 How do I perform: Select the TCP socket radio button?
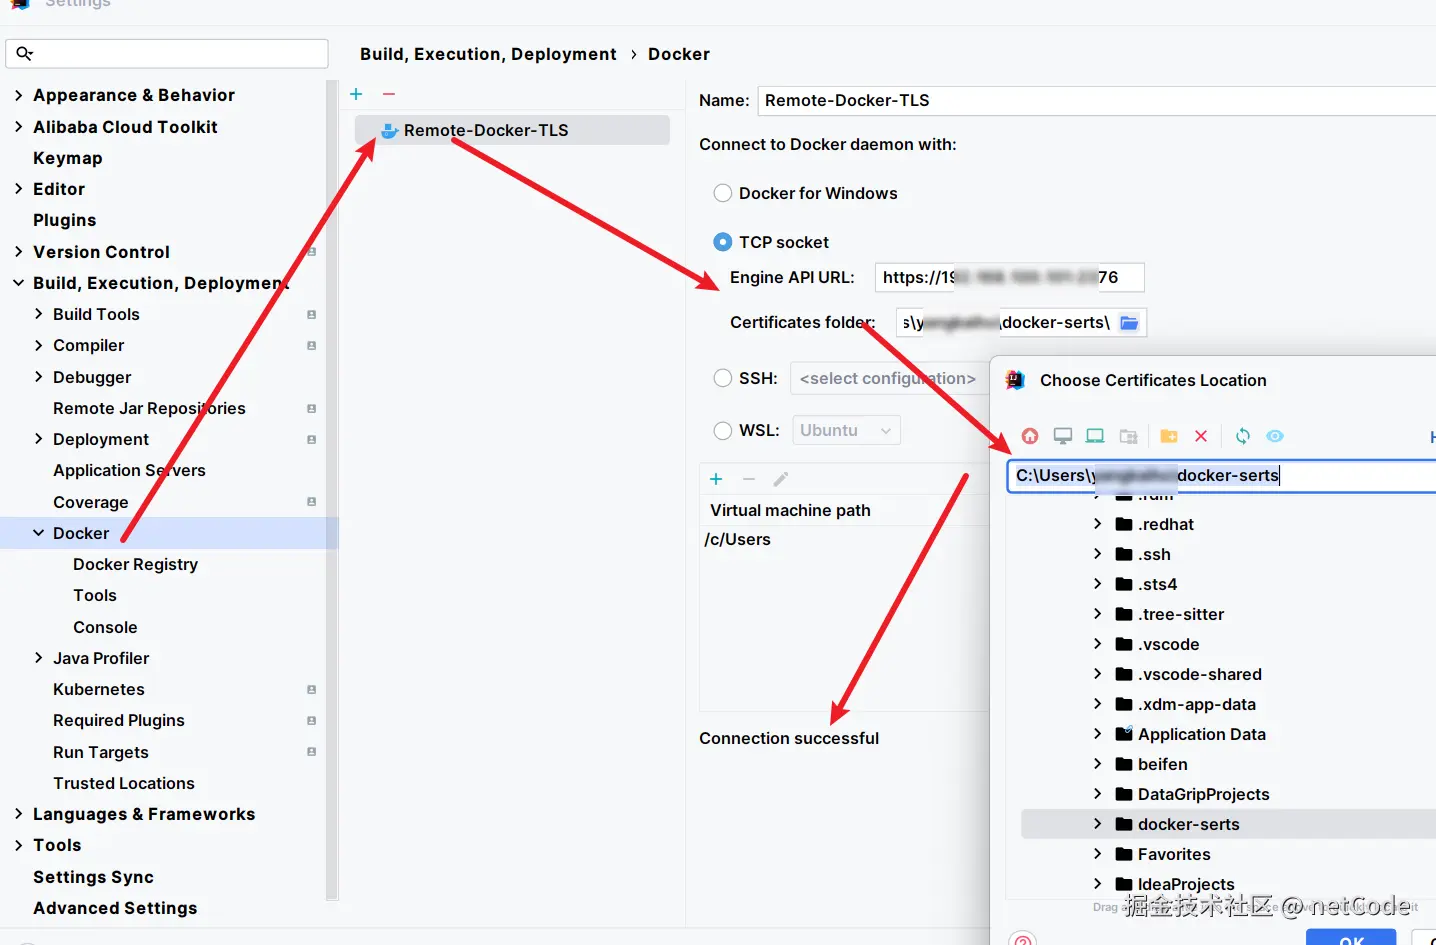click(x=723, y=242)
